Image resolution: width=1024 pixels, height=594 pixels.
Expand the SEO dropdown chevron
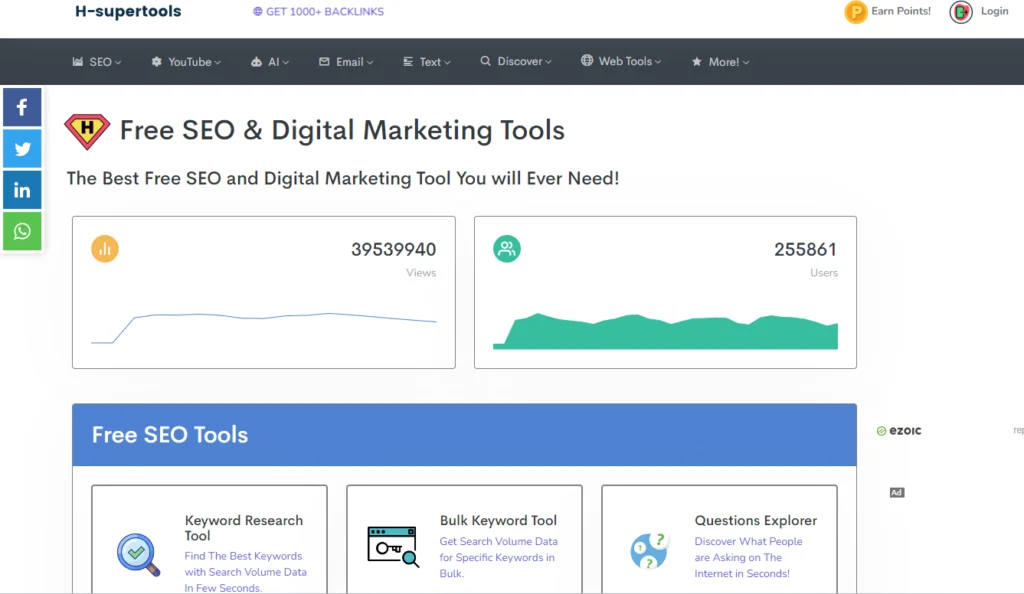118,63
